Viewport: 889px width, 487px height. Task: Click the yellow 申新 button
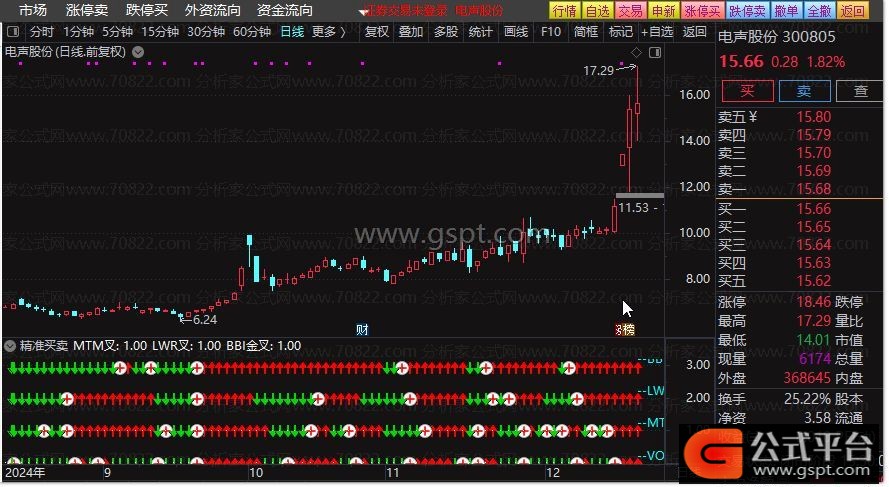(x=663, y=11)
